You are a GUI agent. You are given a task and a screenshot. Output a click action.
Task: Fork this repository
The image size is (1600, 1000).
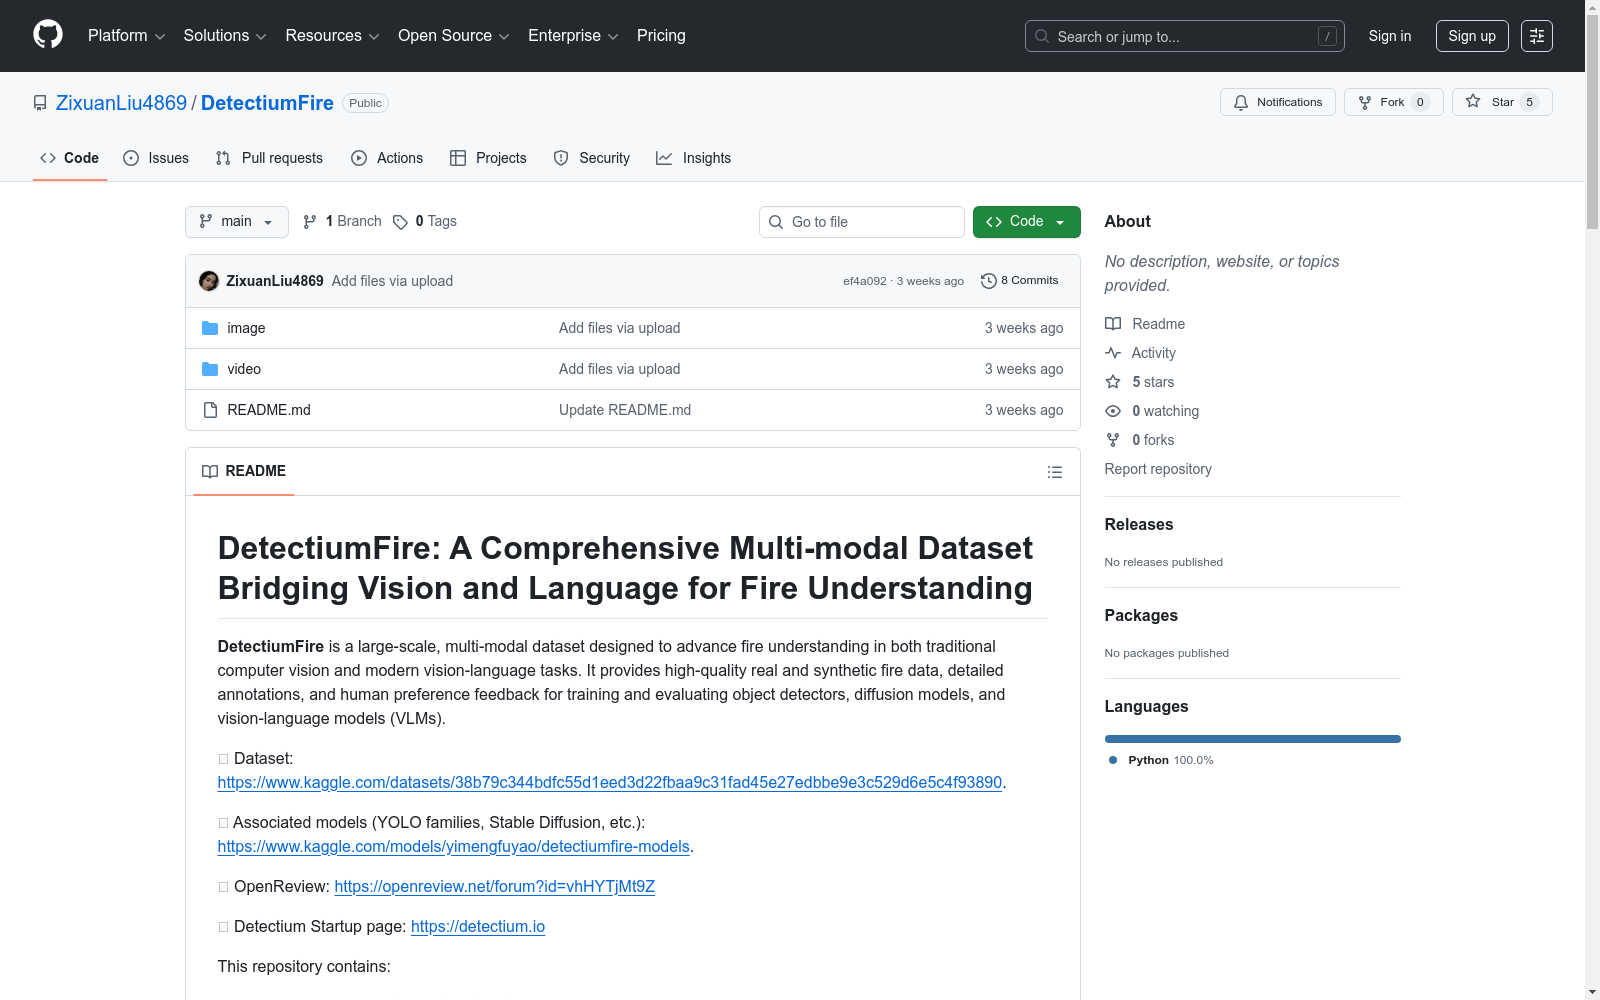(x=1392, y=102)
